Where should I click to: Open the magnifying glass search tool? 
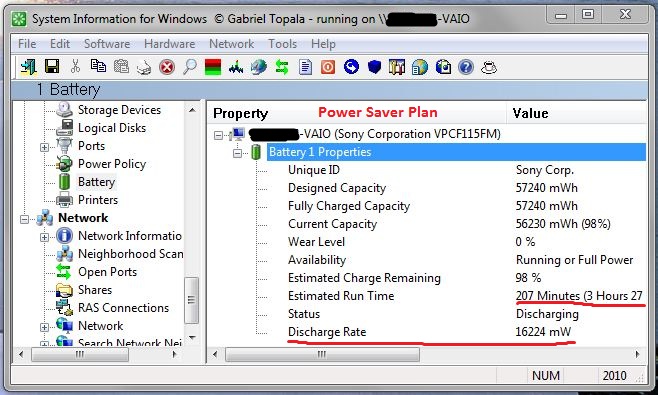tap(190, 66)
